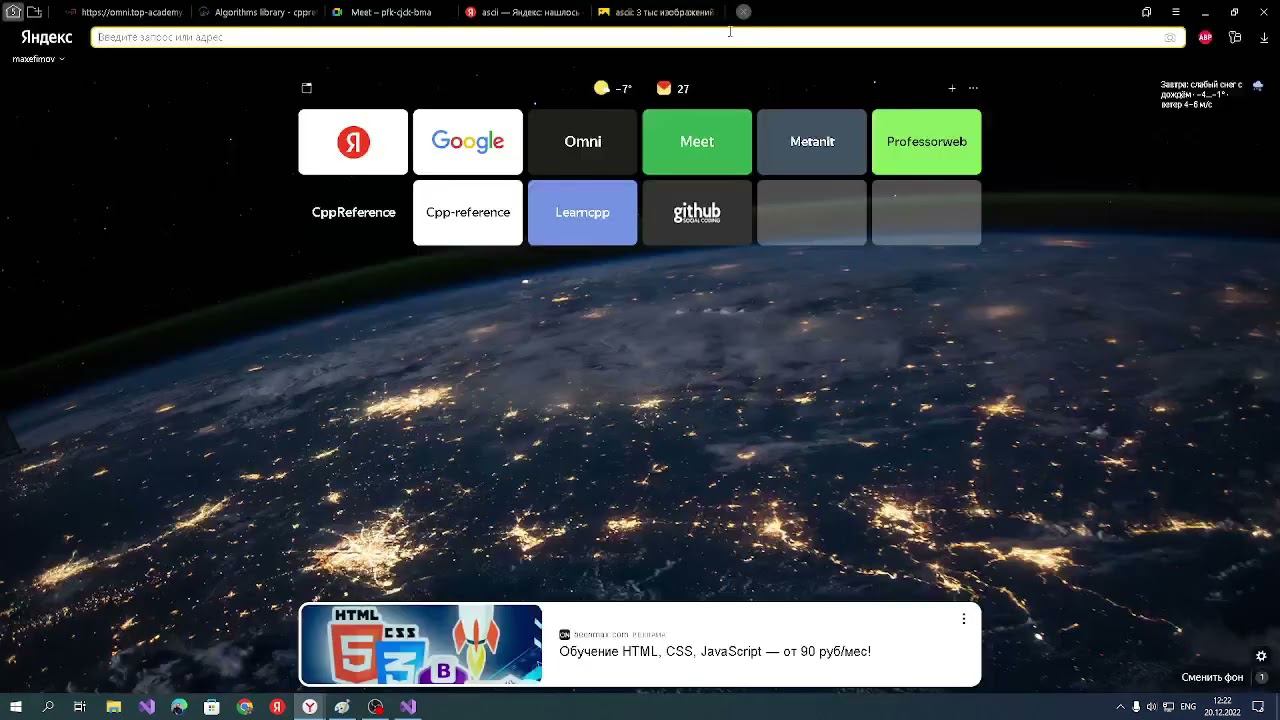Screen dimensions: 1280x720
Task: Click the home start page icon in tab bar
Action: [x=13, y=12]
